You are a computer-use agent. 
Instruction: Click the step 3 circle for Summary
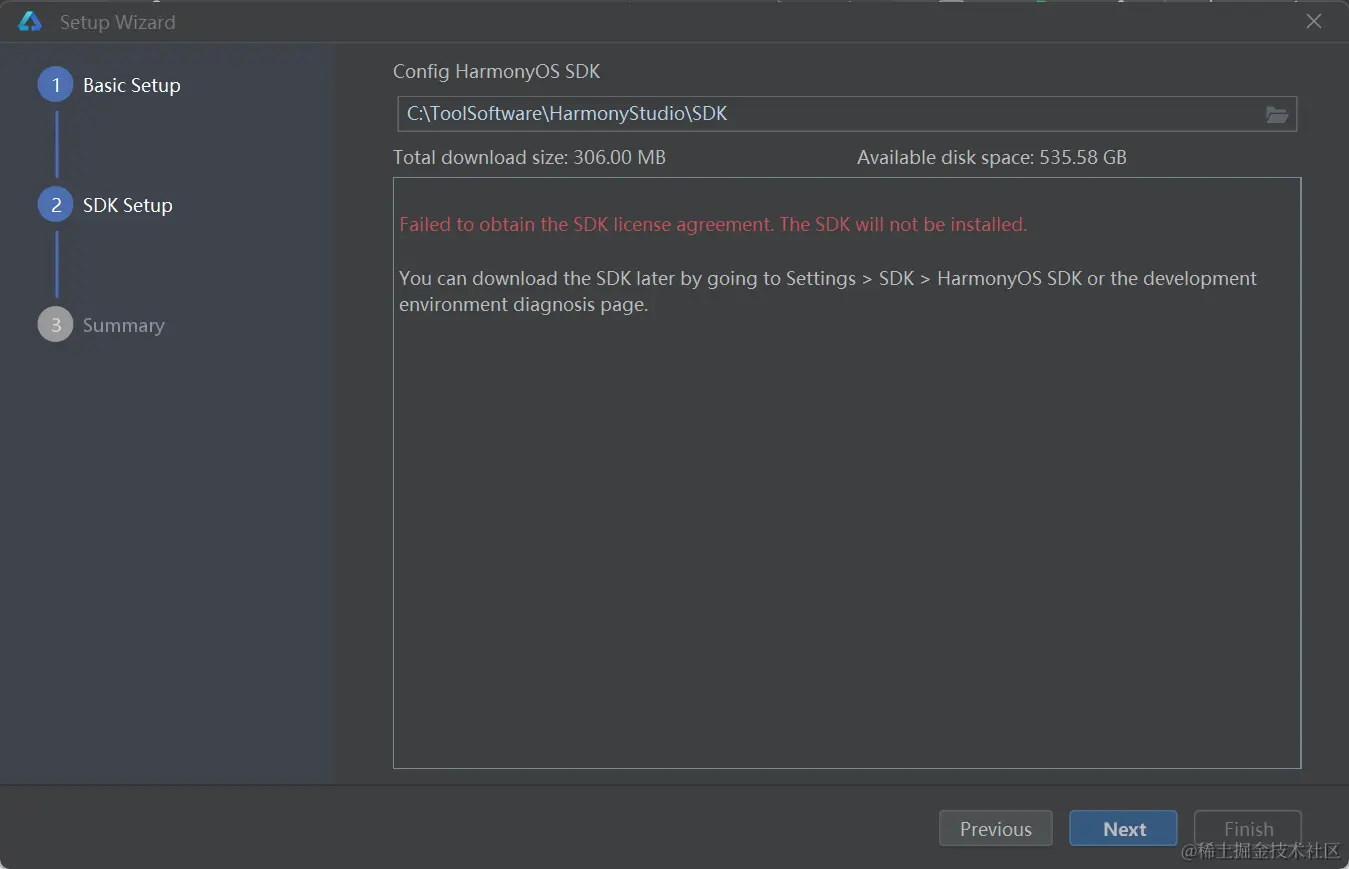[56, 325]
